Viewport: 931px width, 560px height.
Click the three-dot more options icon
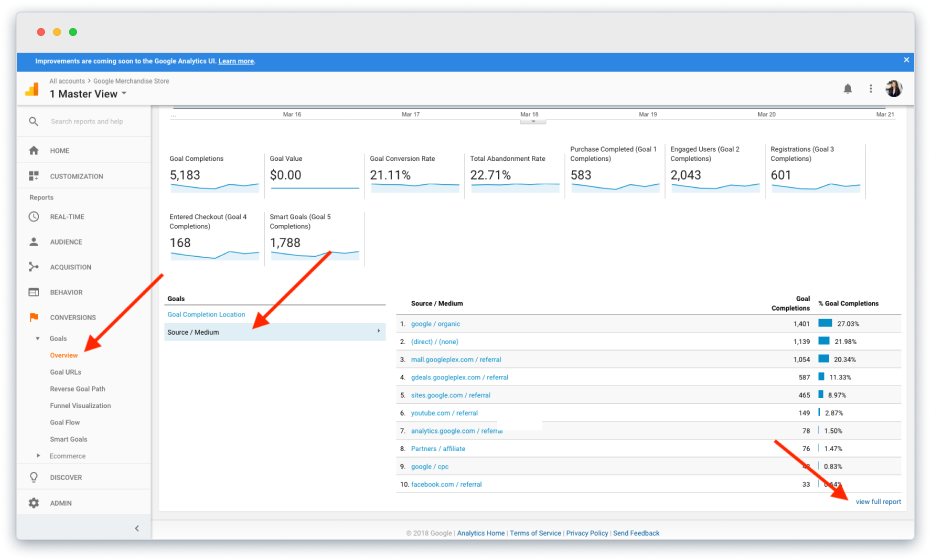click(x=870, y=88)
